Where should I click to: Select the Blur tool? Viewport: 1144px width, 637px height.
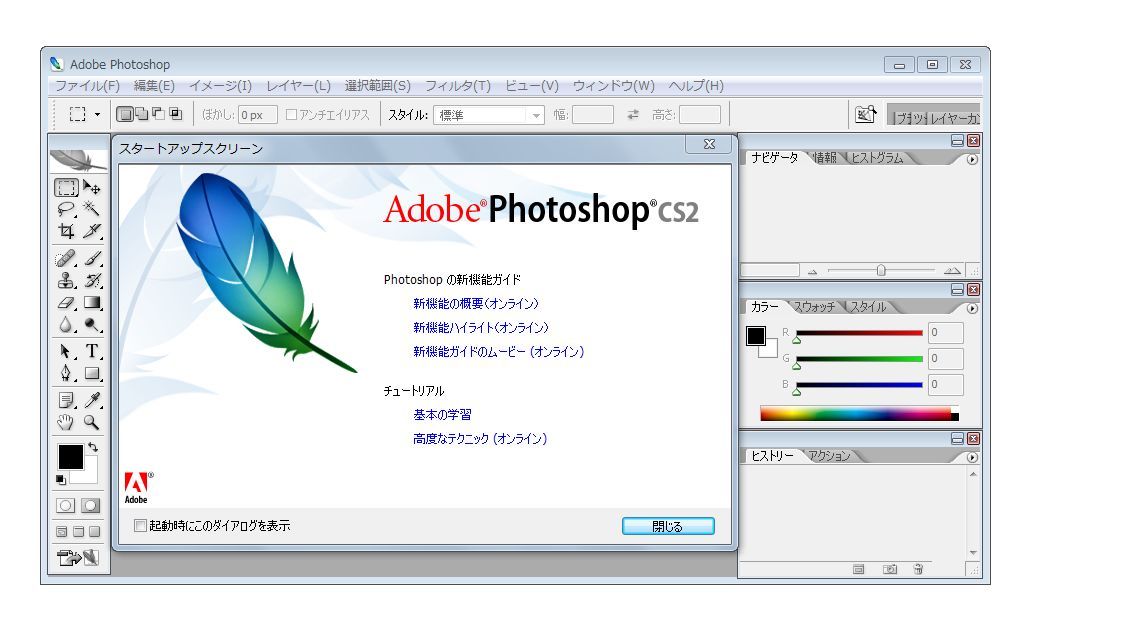click(66, 324)
